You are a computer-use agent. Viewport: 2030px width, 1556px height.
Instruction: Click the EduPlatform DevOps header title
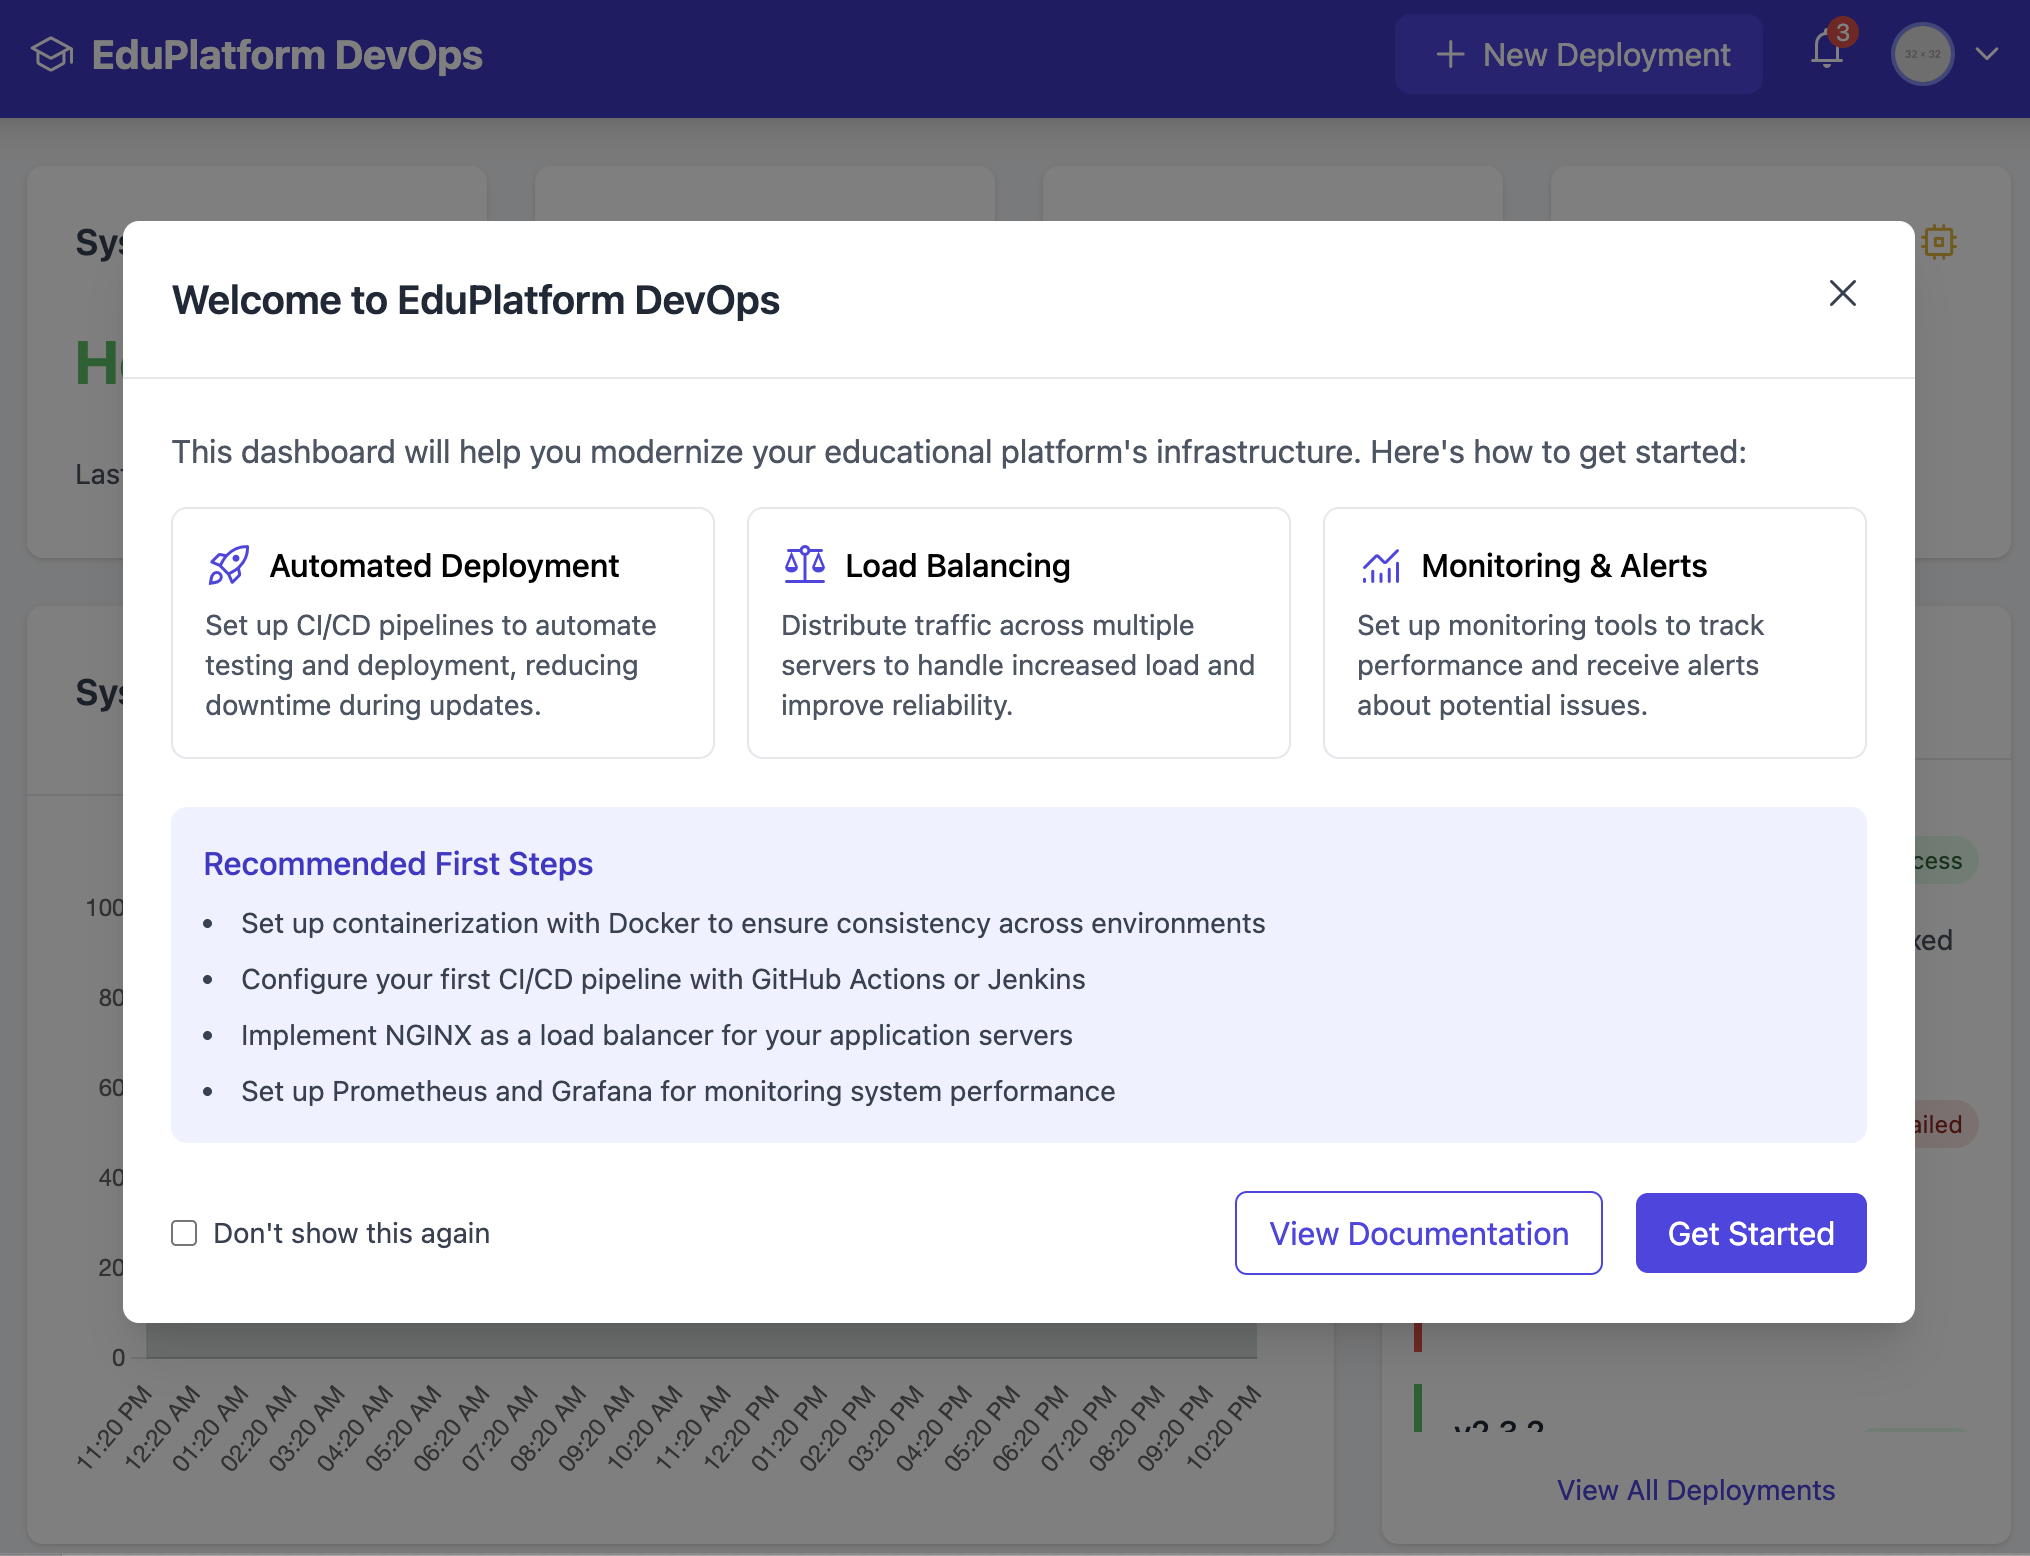[x=287, y=55]
